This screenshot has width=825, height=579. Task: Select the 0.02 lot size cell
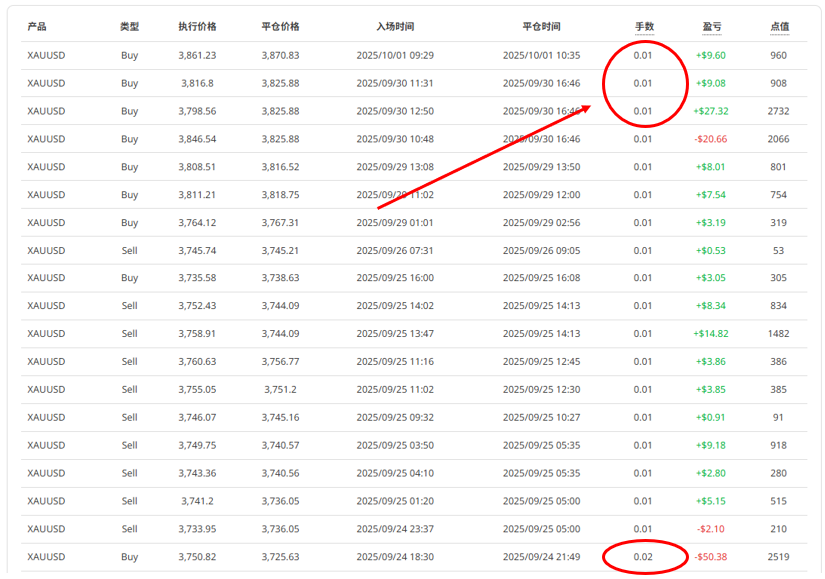[643, 557]
